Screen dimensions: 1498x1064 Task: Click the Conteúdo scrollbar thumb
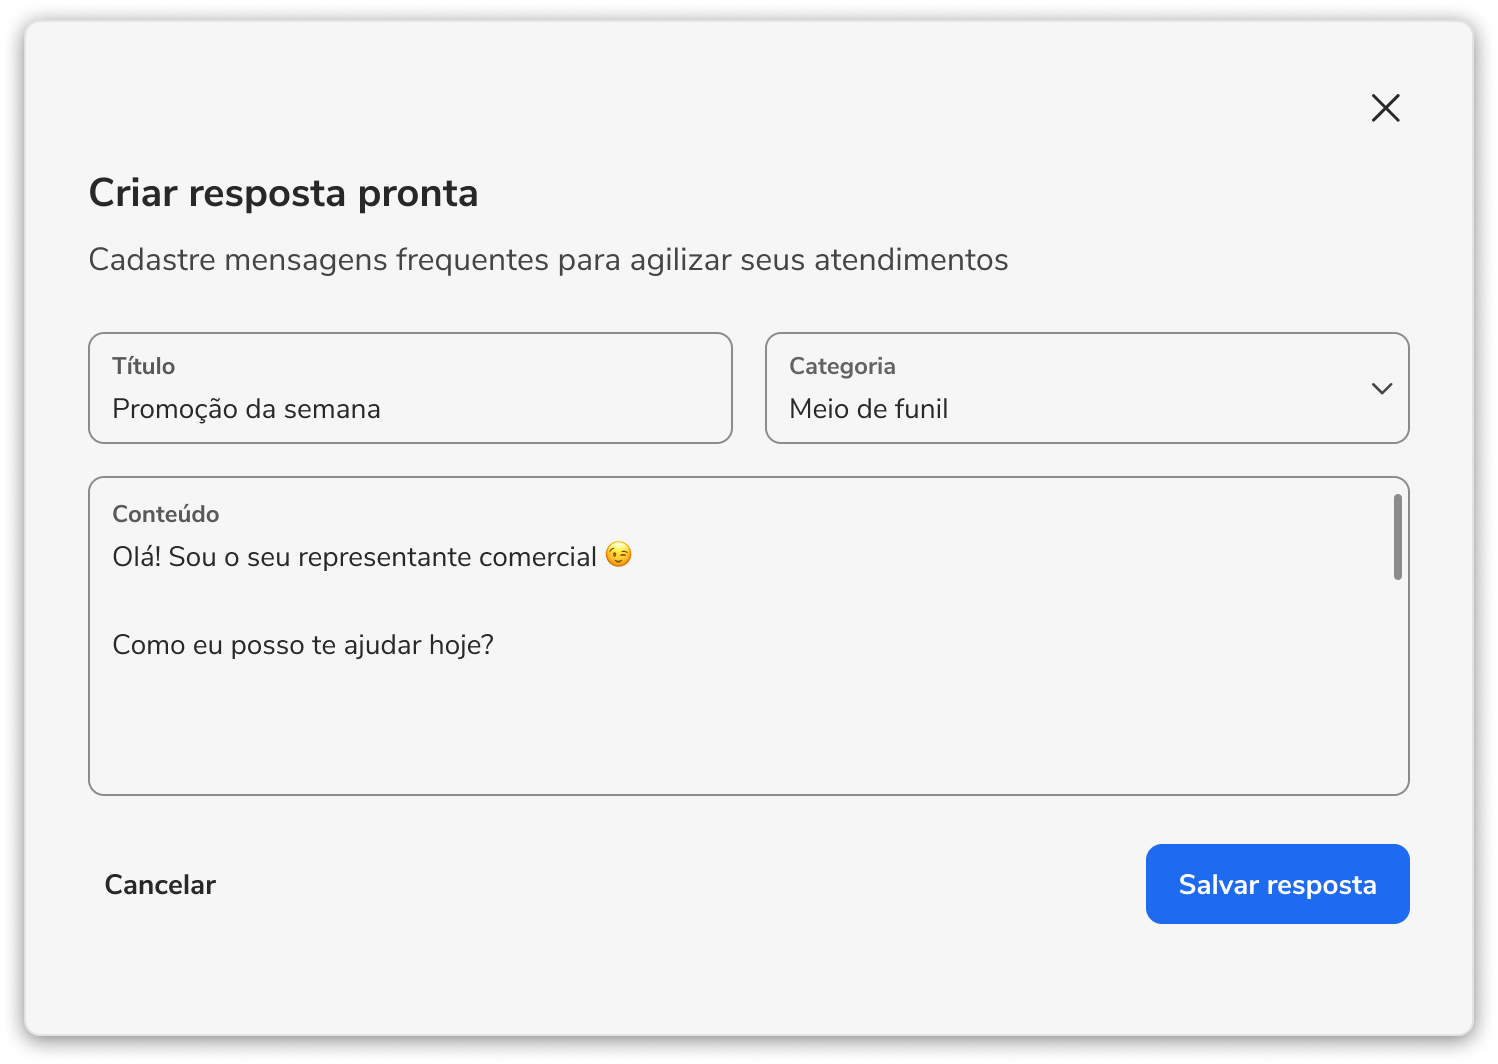1397,537
